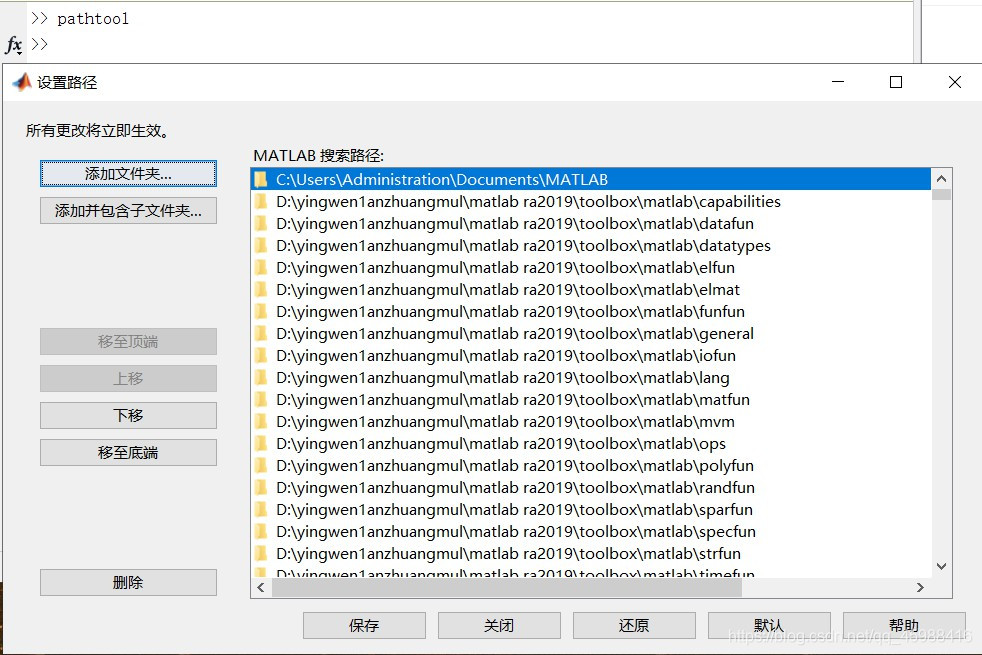The image size is (982, 655).
Task: Select the toolbox\matlab\polyfun path
Action: tap(591, 465)
